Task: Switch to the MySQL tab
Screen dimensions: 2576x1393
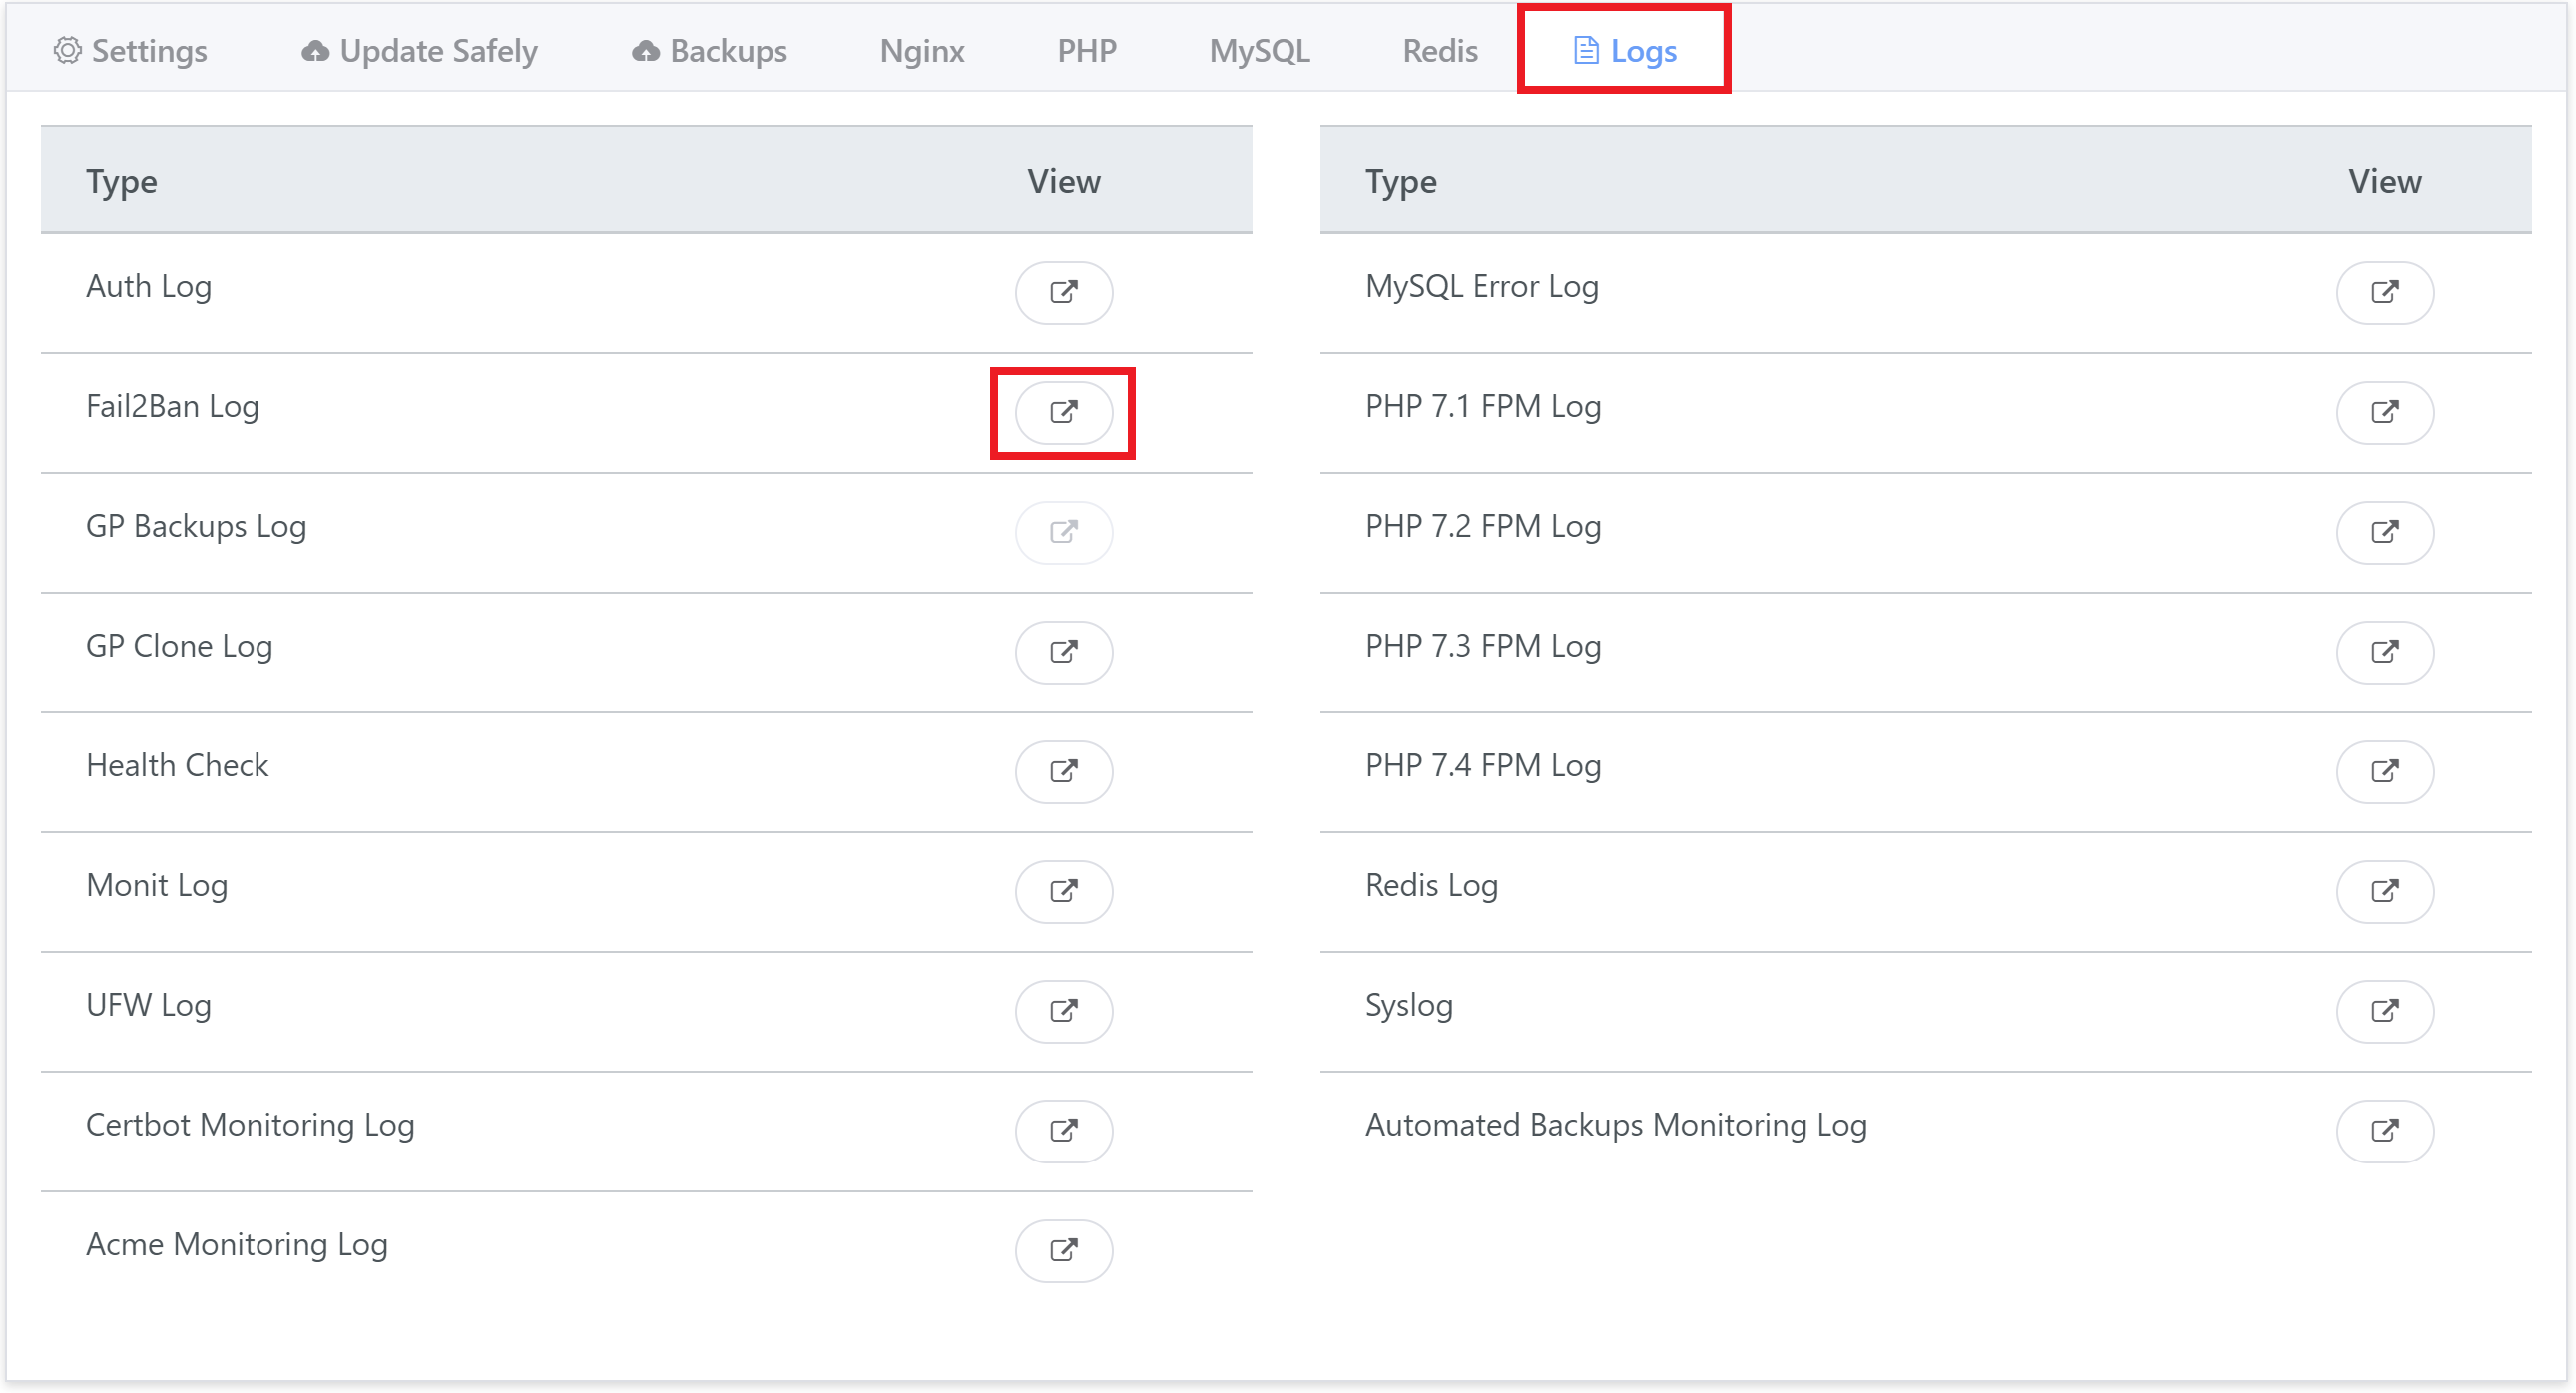Action: point(1260,51)
